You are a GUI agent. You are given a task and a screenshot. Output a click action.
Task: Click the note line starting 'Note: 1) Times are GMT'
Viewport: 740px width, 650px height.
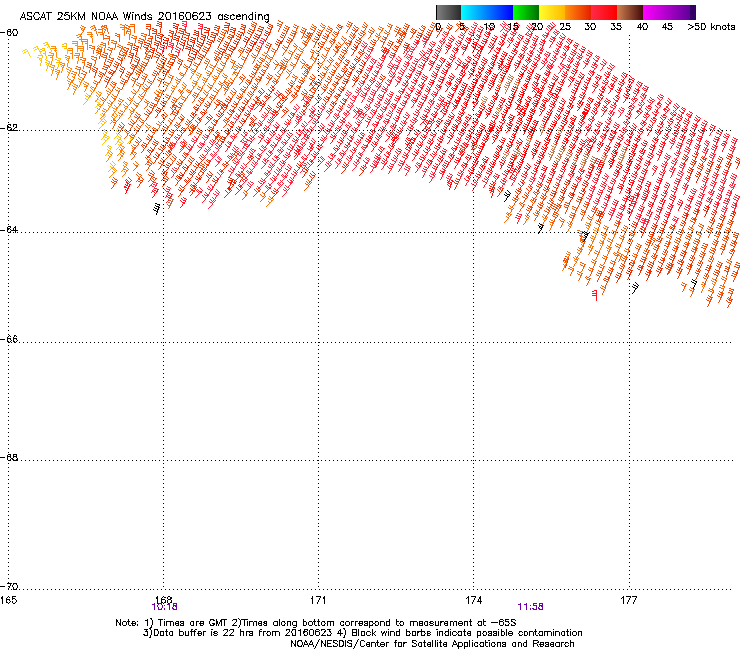pyautogui.click(x=316, y=623)
